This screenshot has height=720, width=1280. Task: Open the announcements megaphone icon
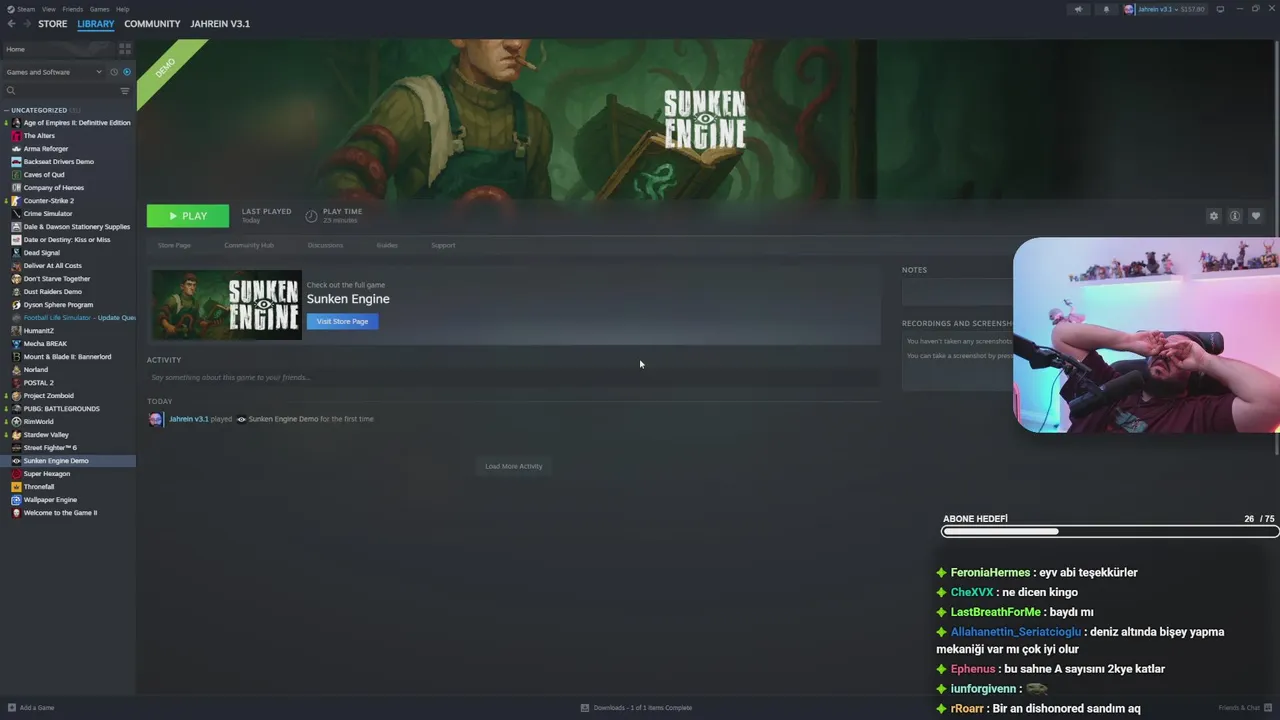click(1078, 9)
